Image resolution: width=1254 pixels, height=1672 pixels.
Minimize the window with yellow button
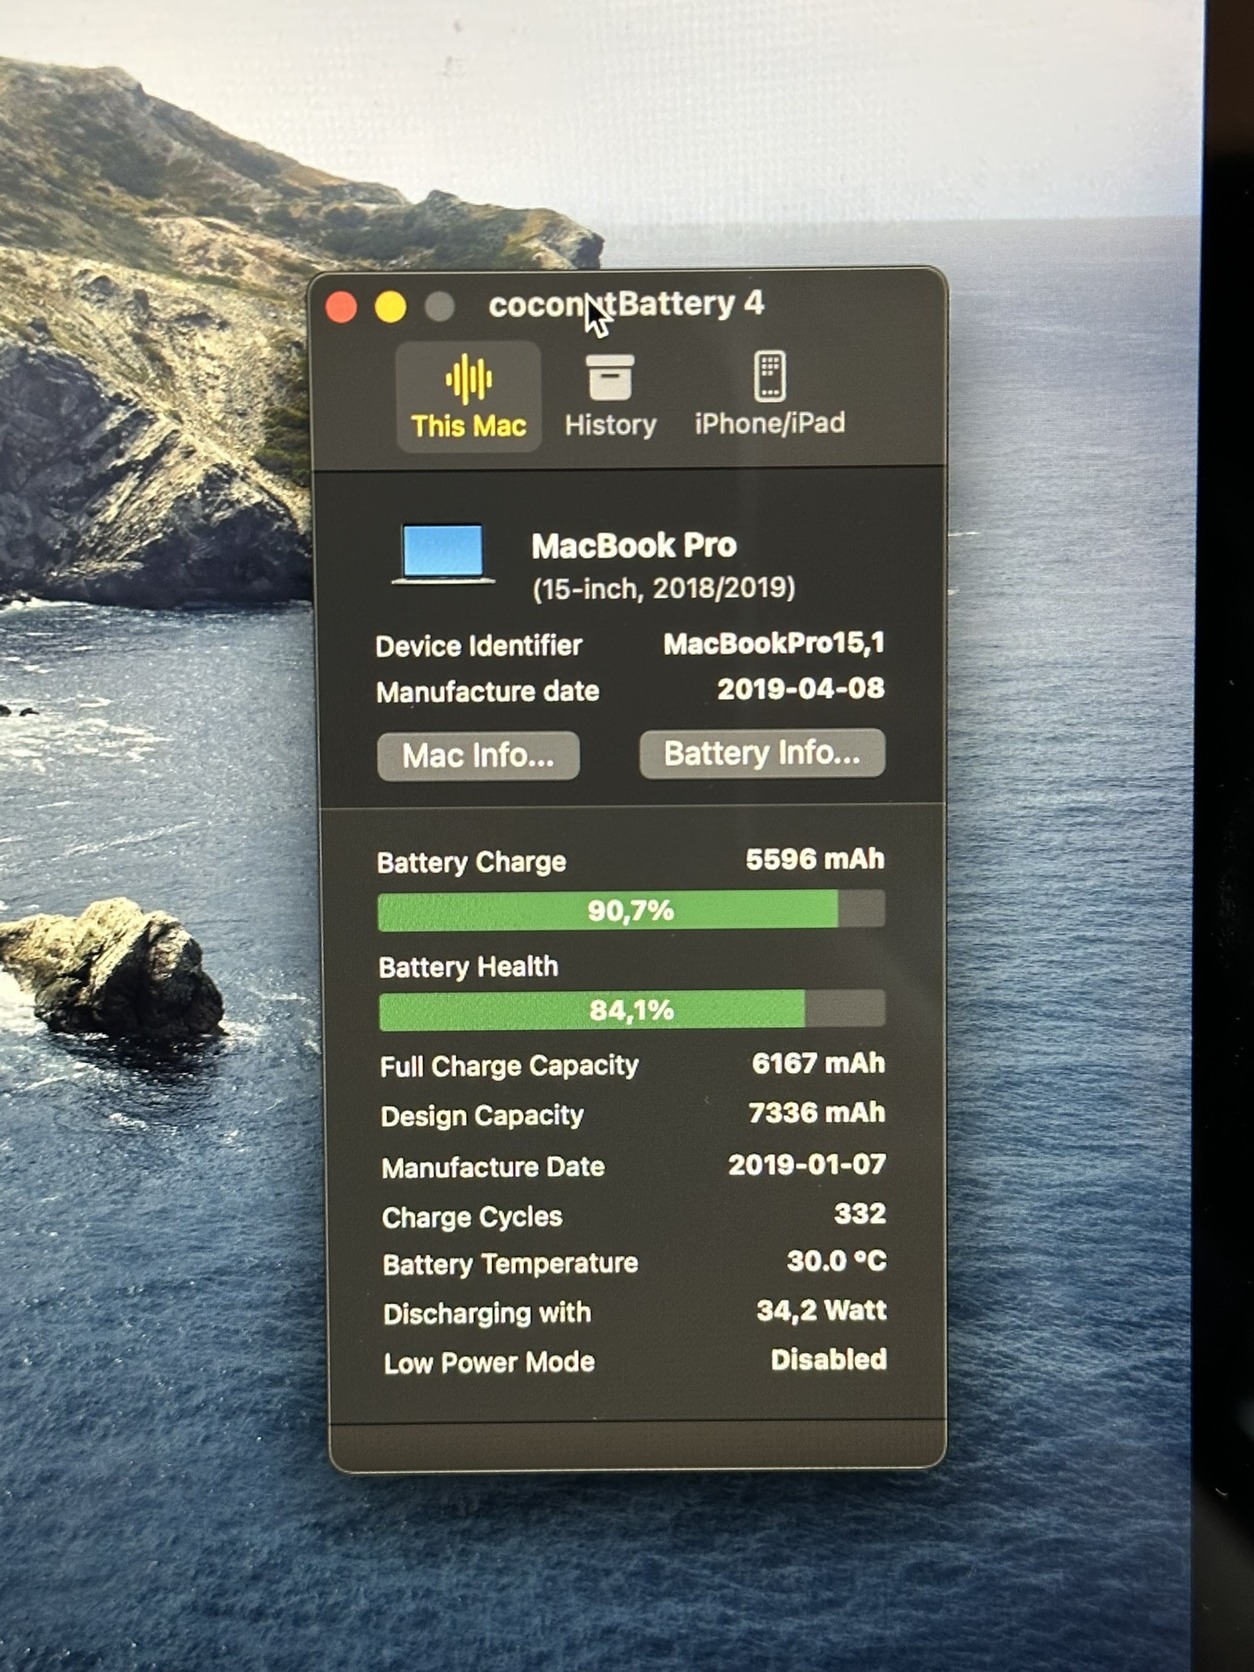click(390, 307)
